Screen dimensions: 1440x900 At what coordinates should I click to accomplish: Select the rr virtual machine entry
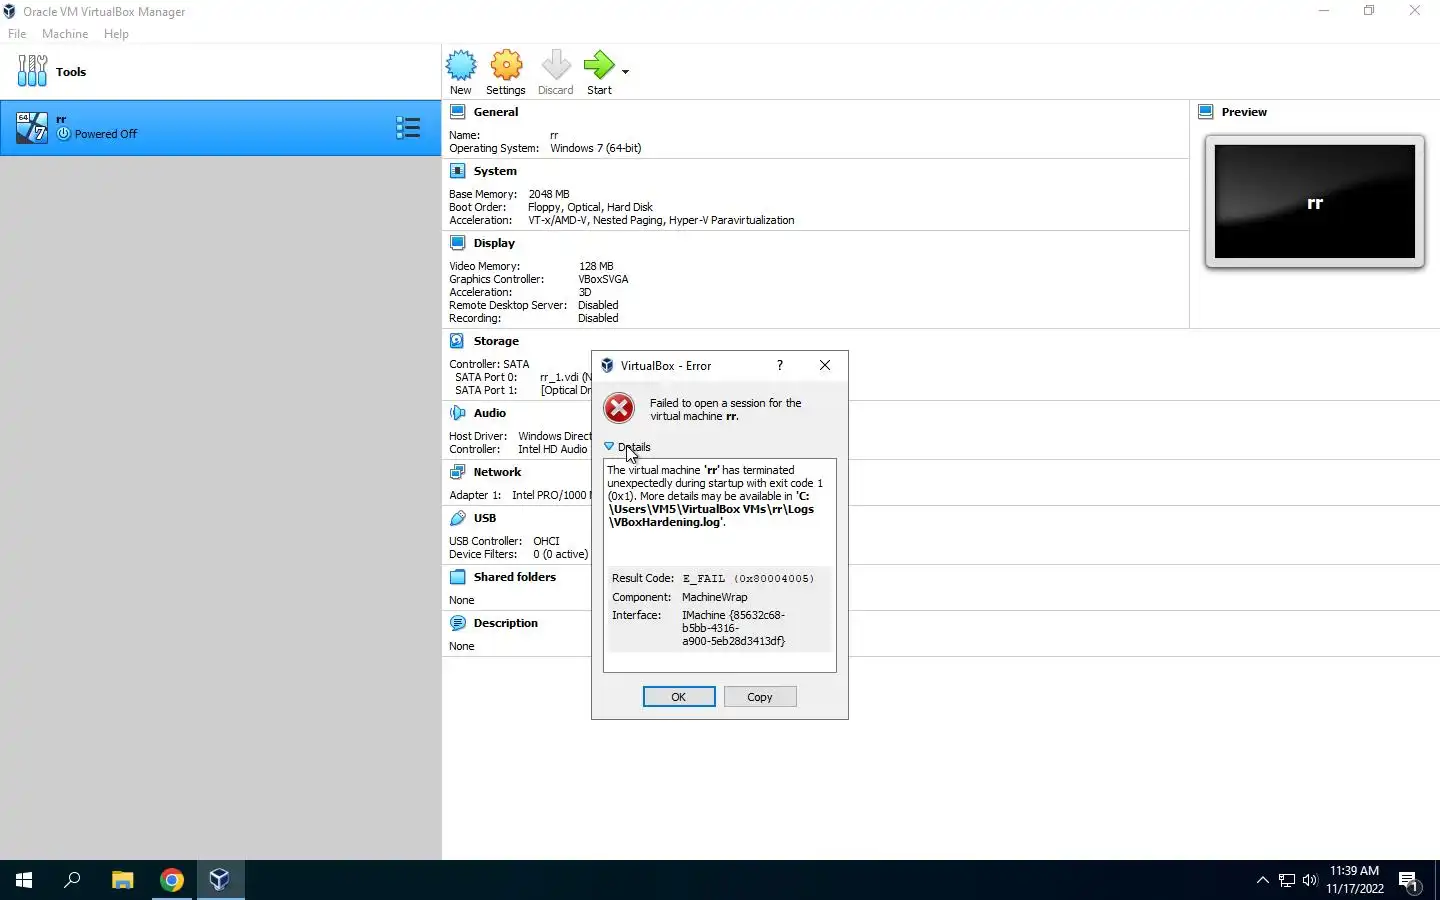click(220, 127)
